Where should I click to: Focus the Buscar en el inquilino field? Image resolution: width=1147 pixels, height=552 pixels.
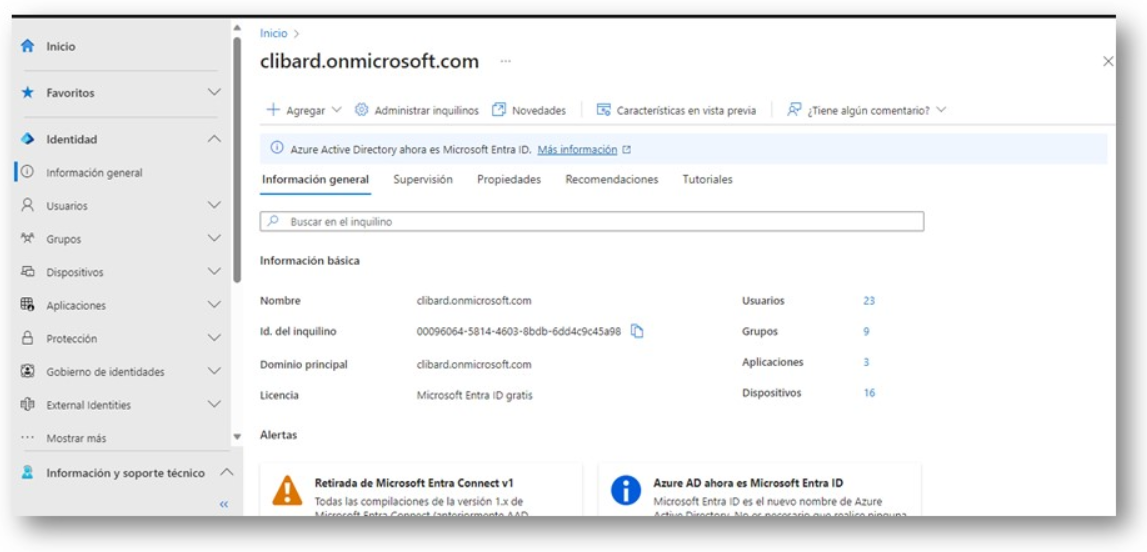pos(592,222)
